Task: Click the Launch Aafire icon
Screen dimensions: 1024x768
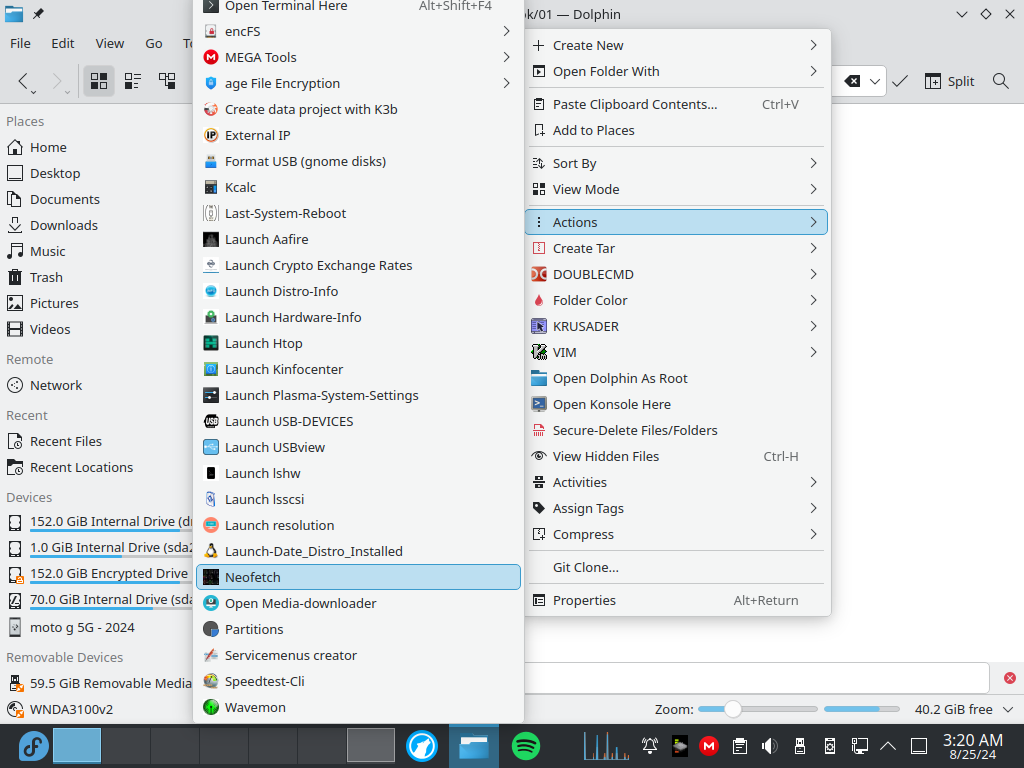Action: tap(211, 240)
